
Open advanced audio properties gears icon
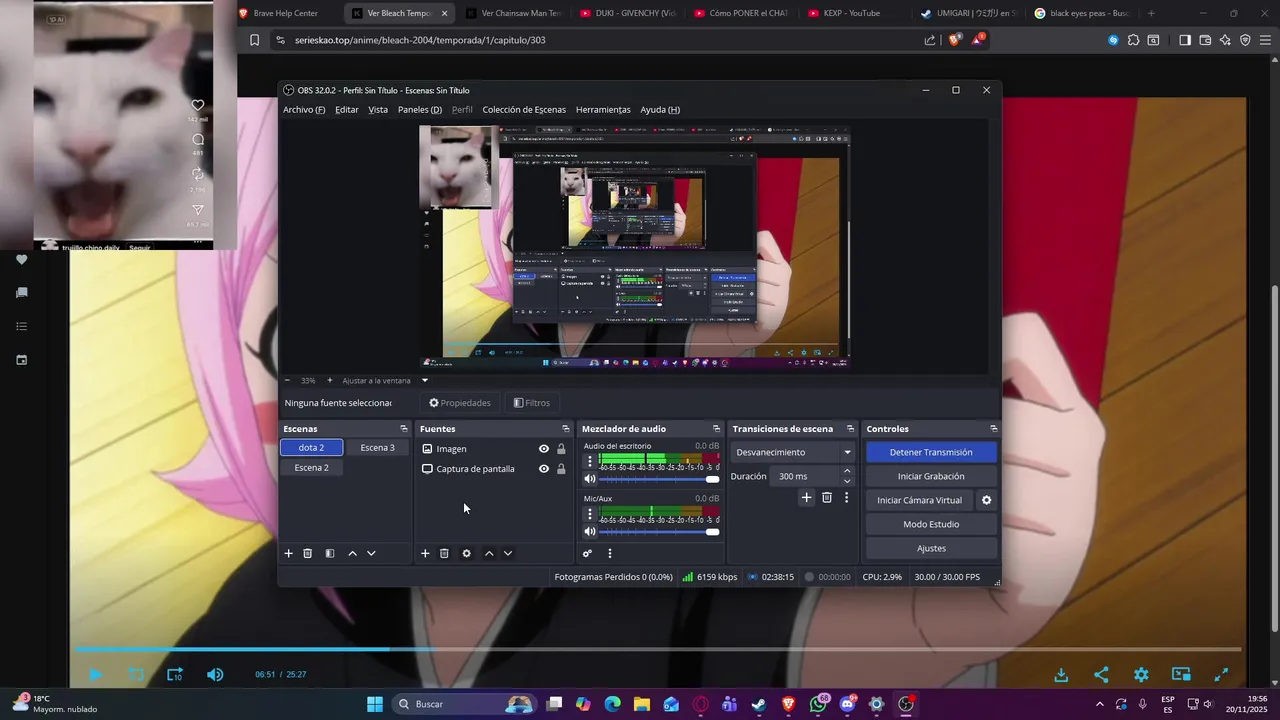[588, 553]
